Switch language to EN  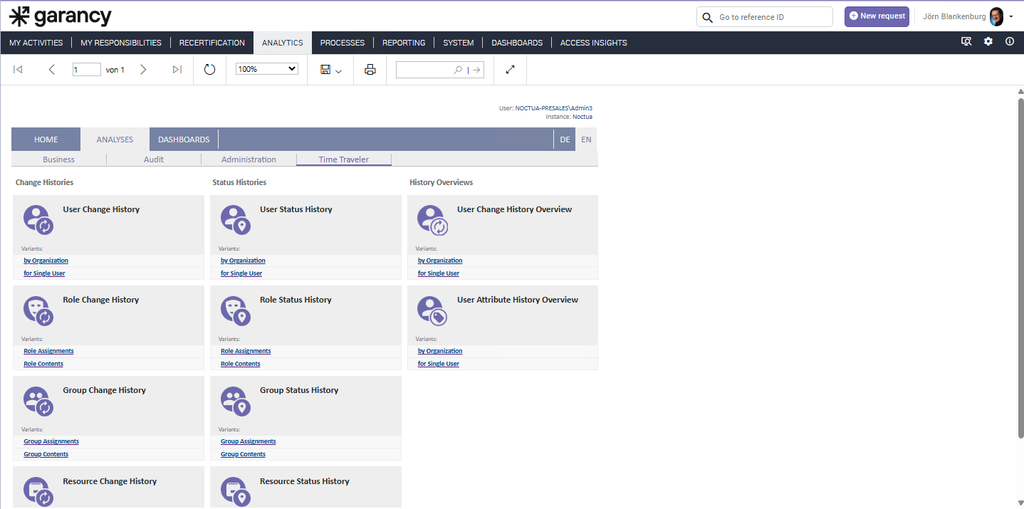586,139
